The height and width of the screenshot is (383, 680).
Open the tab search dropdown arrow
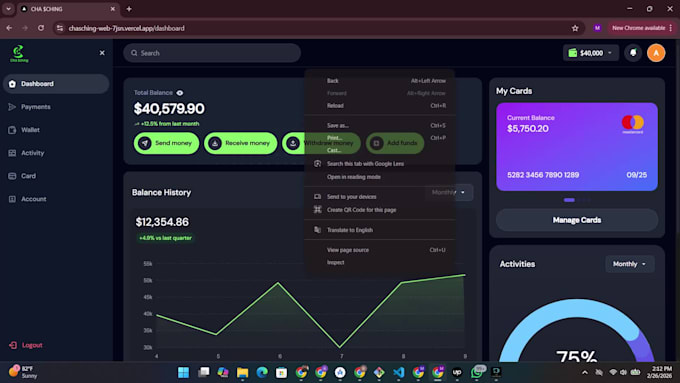click(x=8, y=9)
